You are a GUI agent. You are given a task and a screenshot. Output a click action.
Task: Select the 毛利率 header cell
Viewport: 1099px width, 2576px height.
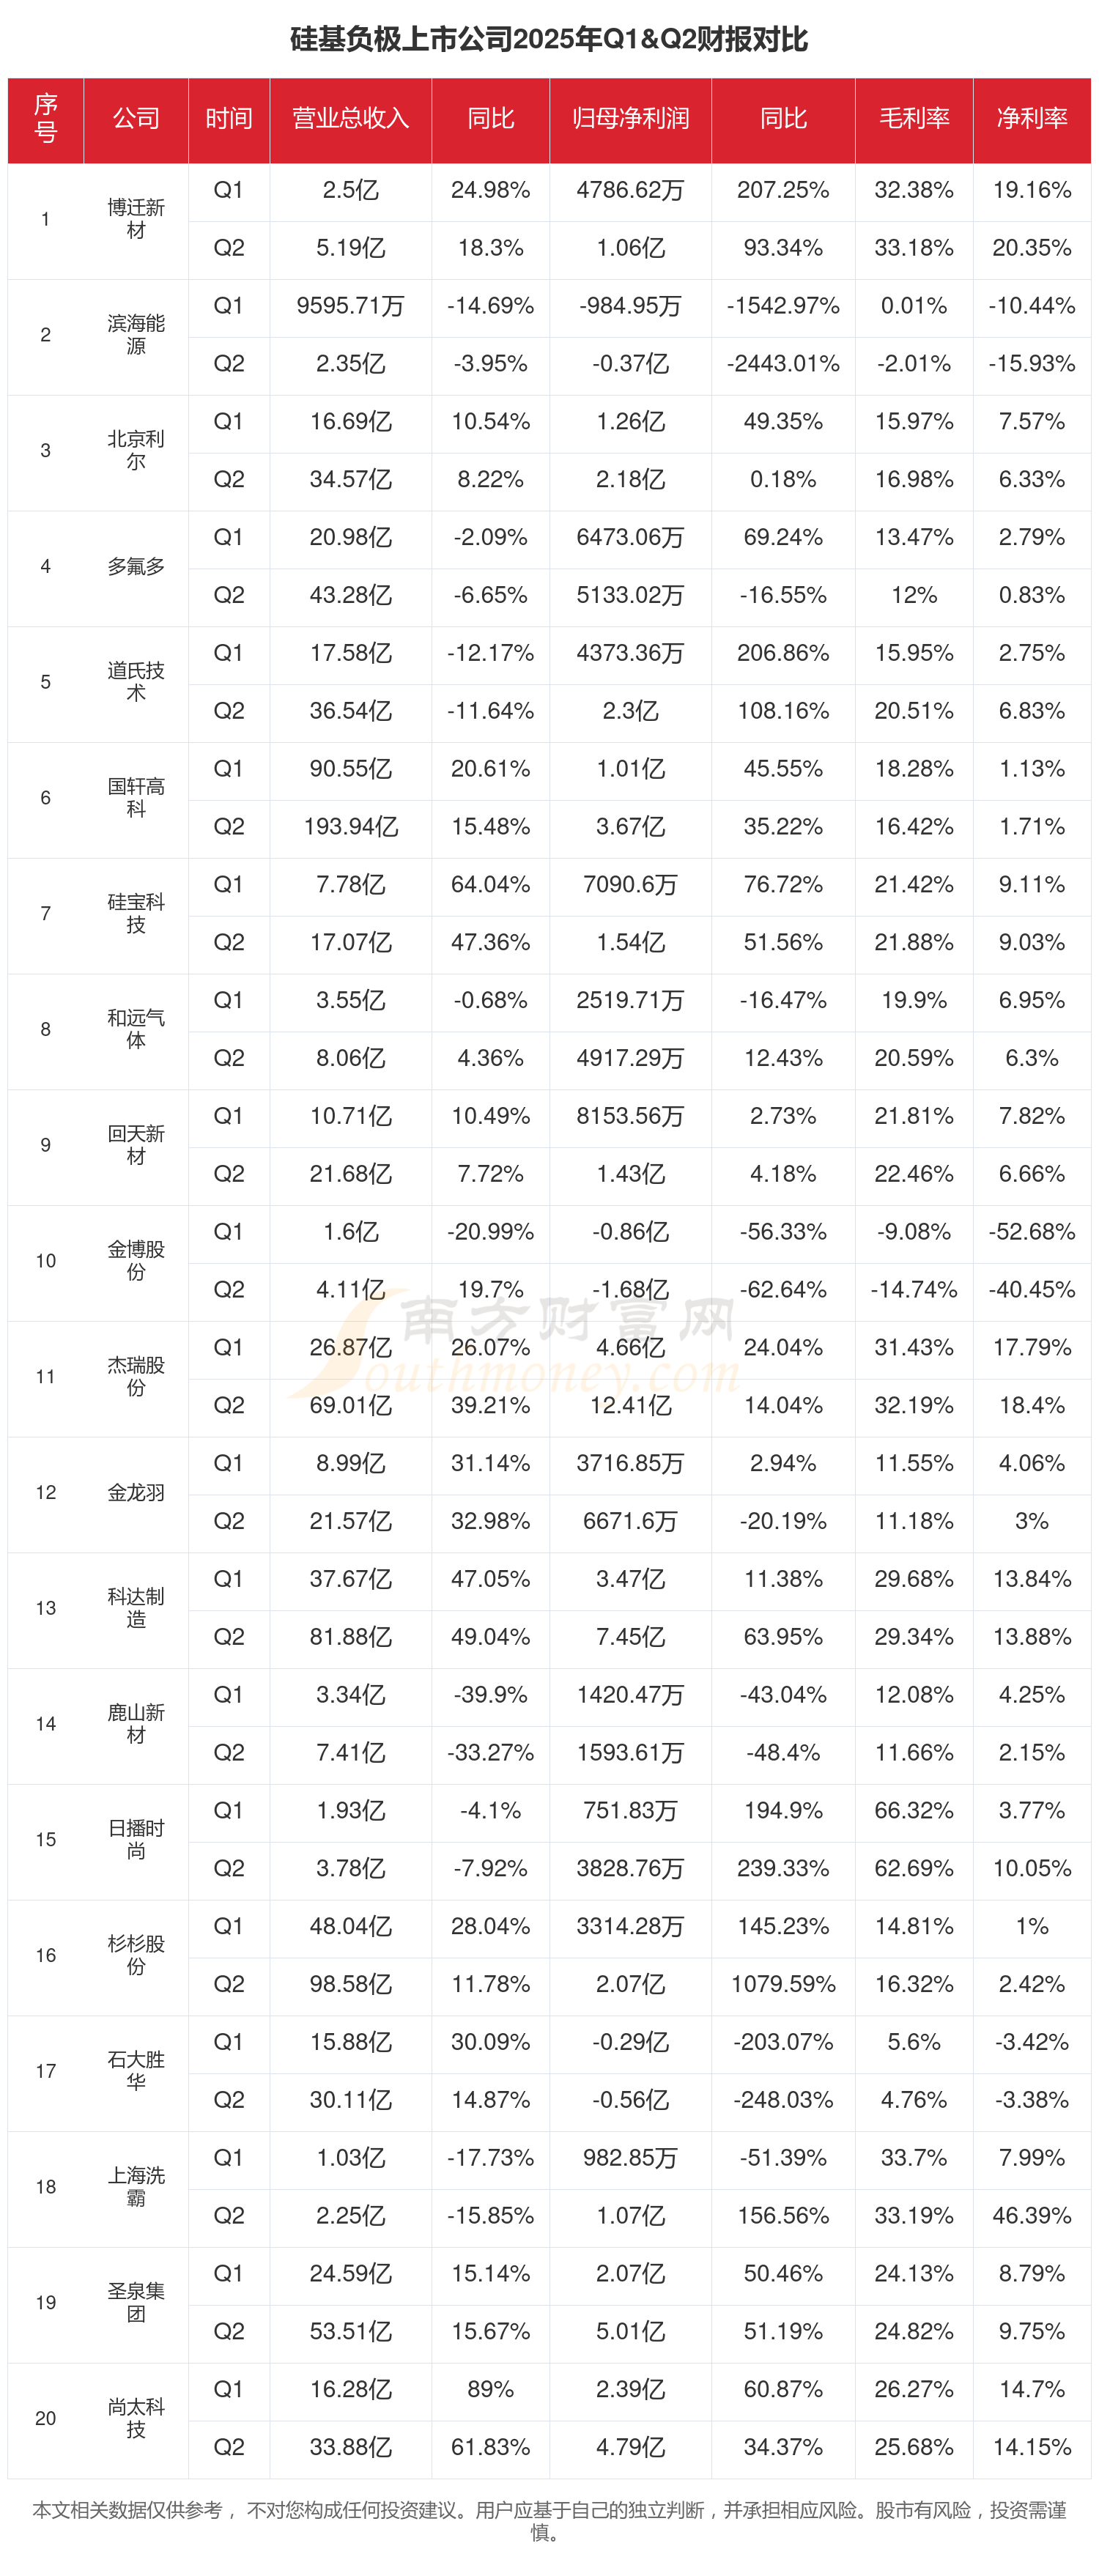[x=913, y=119]
